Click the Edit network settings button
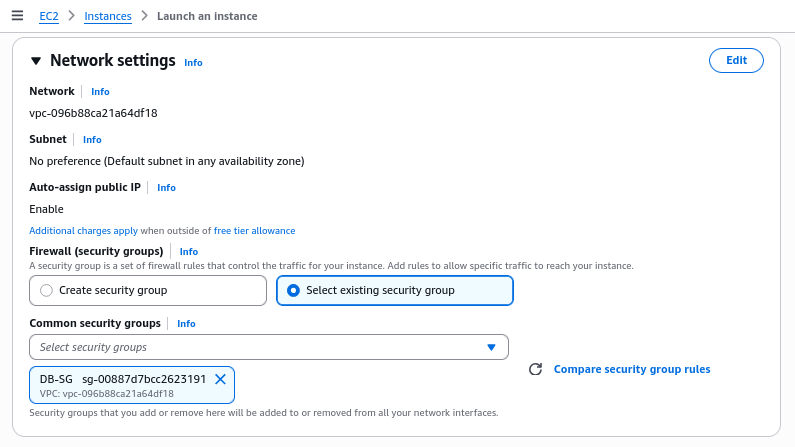This screenshot has width=795, height=447. [736, 60]
